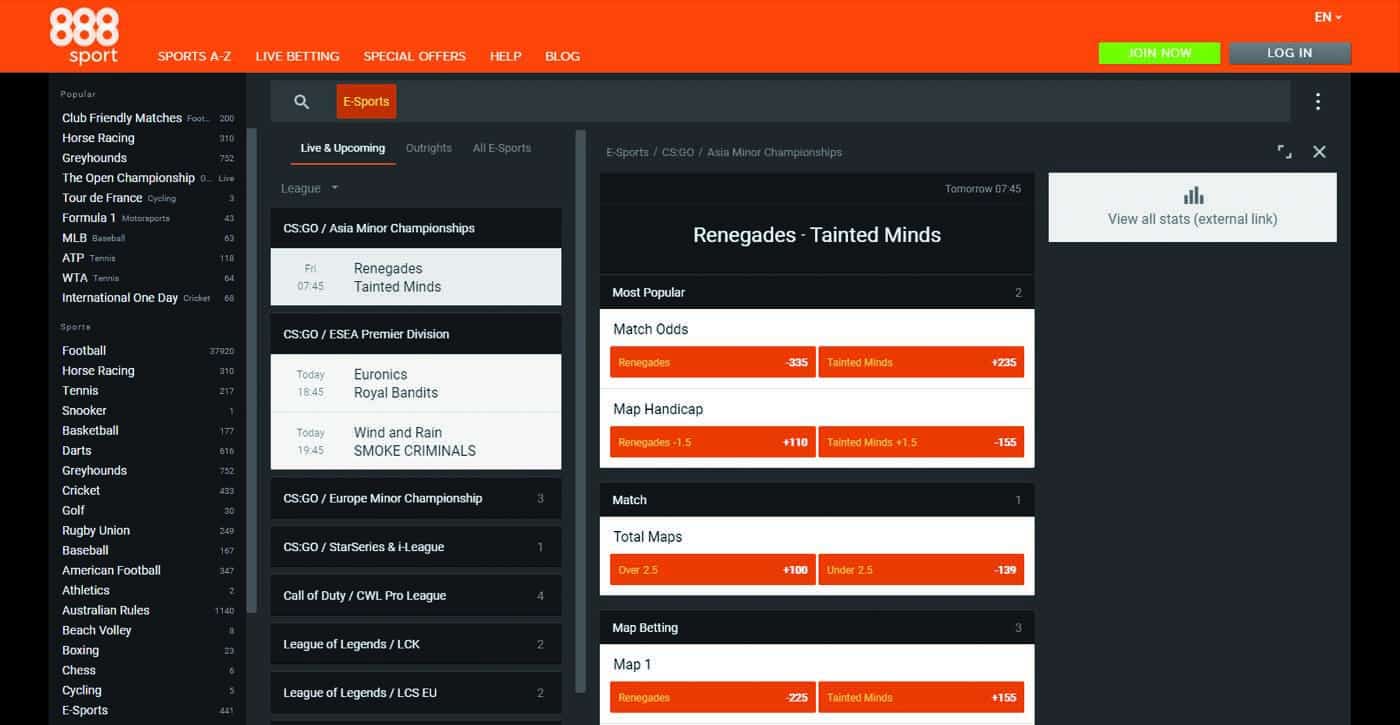The height and width of the screenshot is (725, 1400).
Task: Expand League of Legends / LCS EU
Action: tap(416, 692)
